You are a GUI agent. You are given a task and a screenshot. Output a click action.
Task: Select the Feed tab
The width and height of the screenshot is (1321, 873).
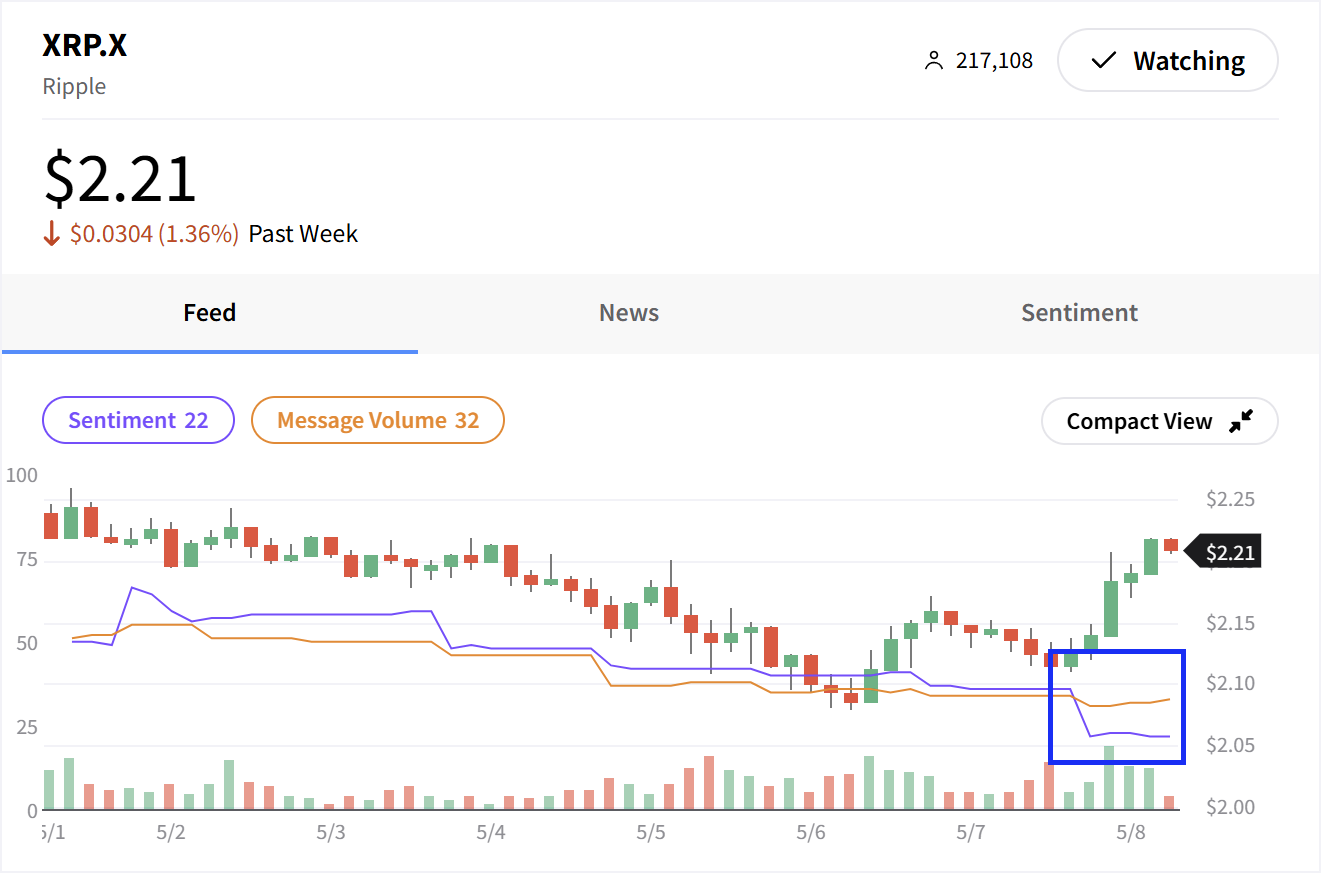[x=209, y=313]
